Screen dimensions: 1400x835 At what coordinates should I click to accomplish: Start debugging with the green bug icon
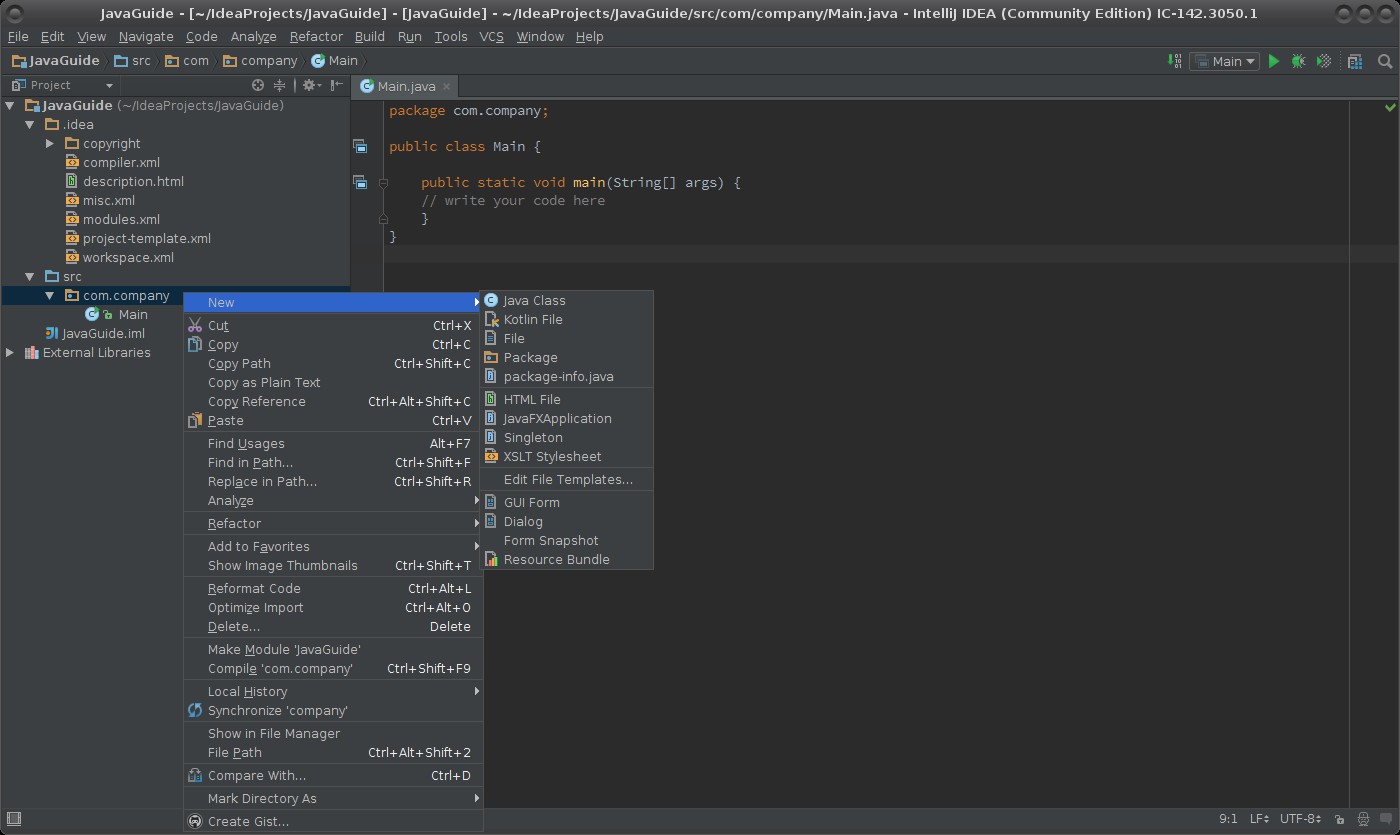(1298, 61)
